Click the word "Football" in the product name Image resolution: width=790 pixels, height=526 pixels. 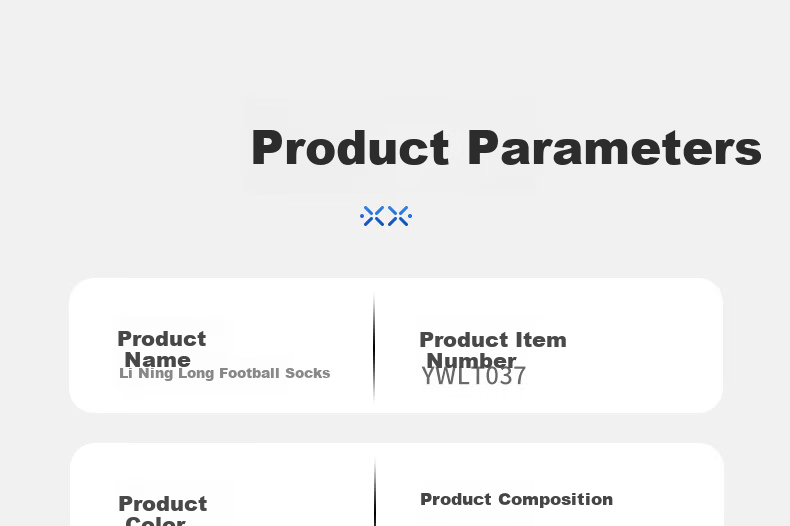pos(249,373)
